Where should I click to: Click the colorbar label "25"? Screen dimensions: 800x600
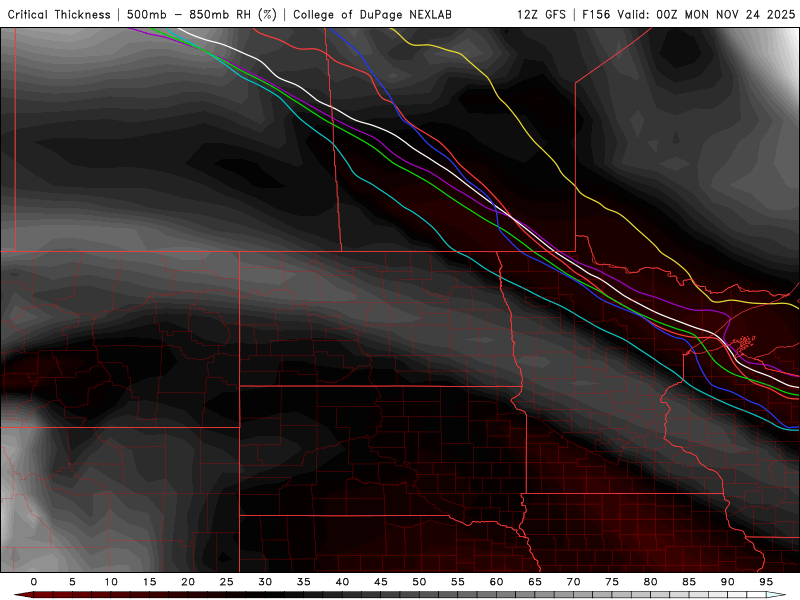[226, 582]
